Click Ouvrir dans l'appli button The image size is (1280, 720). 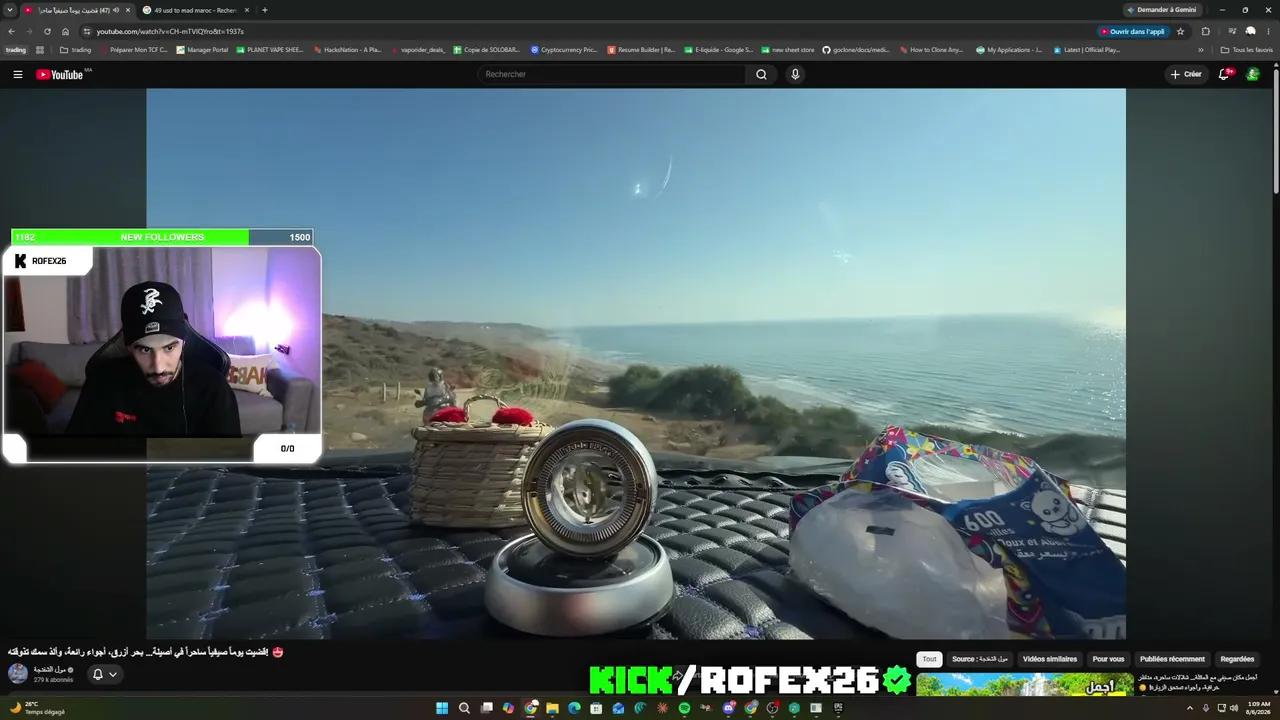click(x=1133, y=31)
